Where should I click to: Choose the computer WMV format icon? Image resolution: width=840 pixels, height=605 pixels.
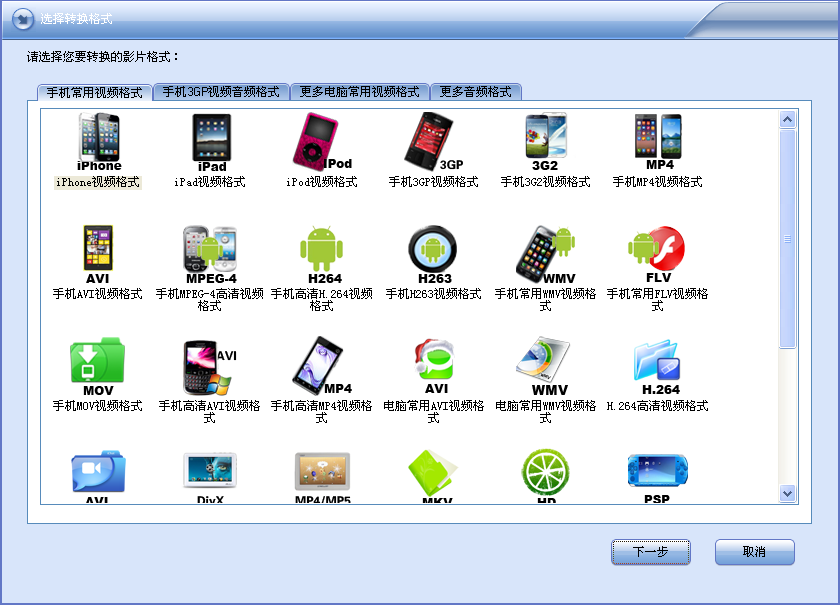click(x=544, y=367)
